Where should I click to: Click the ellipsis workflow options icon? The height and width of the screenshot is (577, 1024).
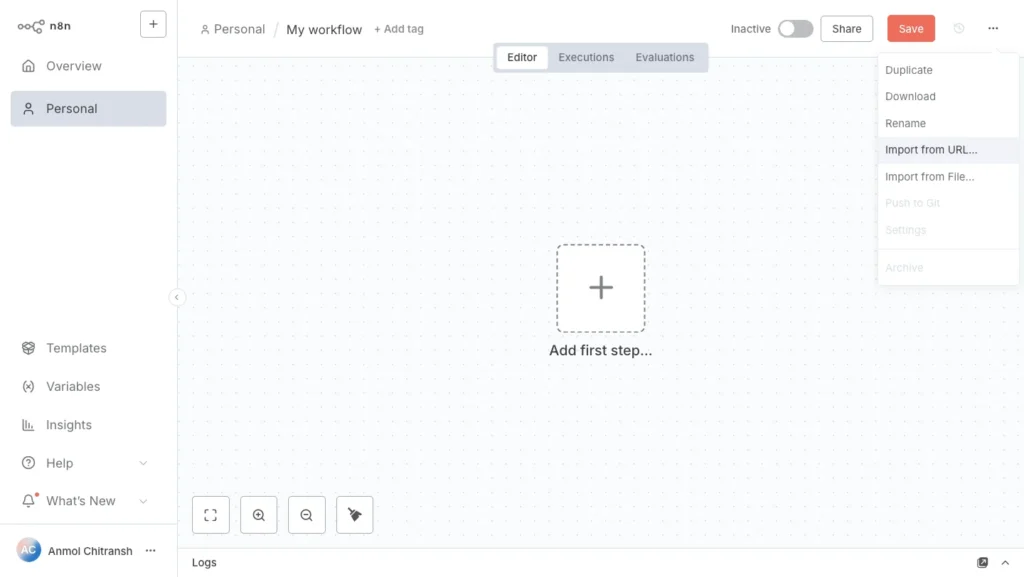point(993,28)
